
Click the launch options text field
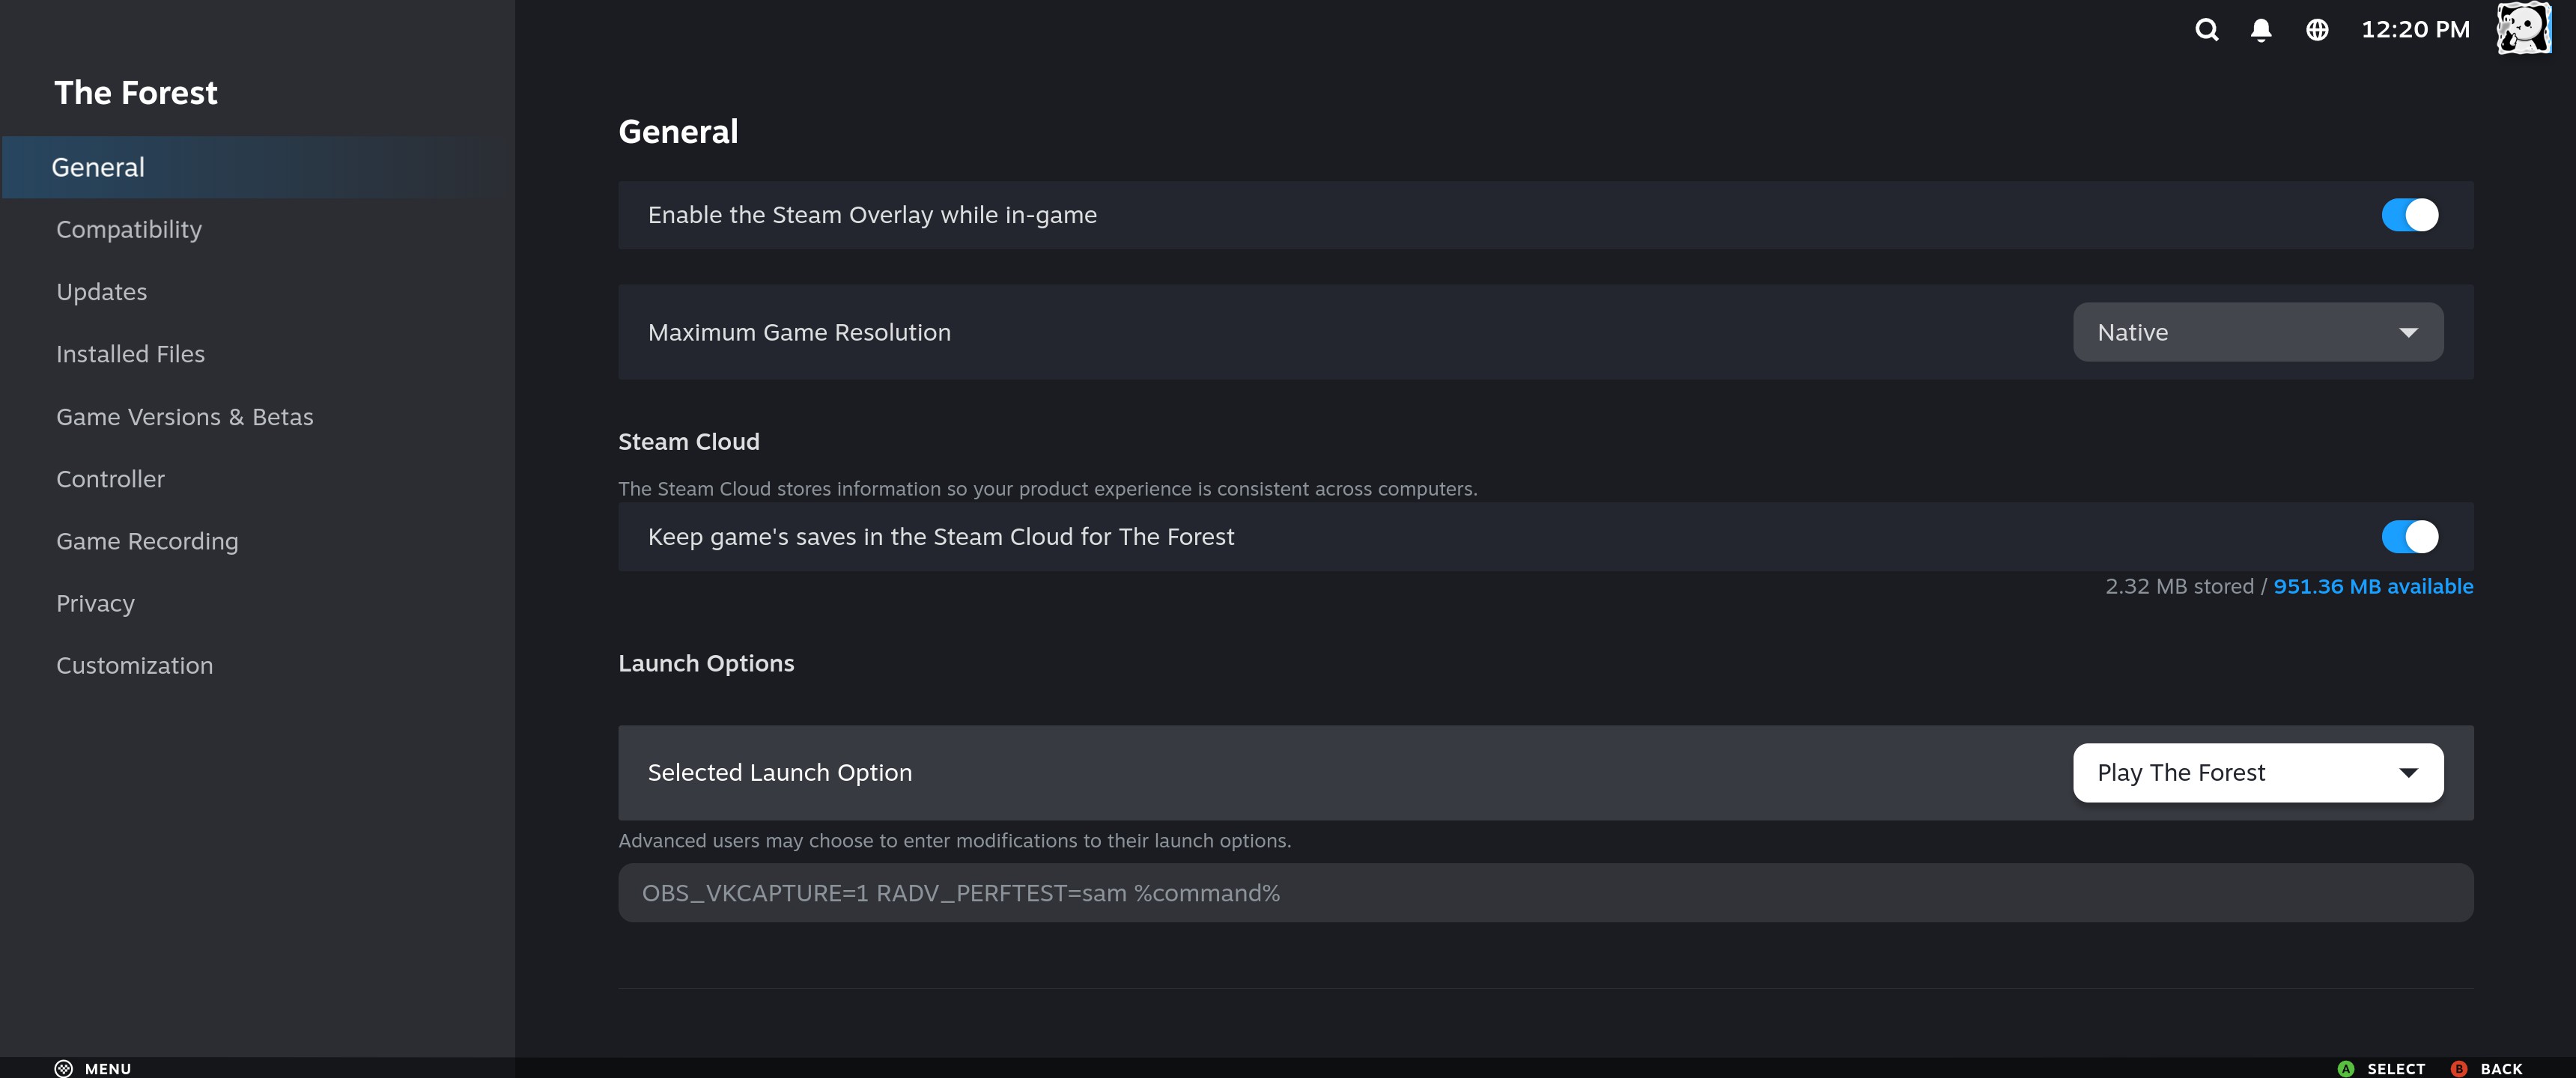click(1546, 893)
